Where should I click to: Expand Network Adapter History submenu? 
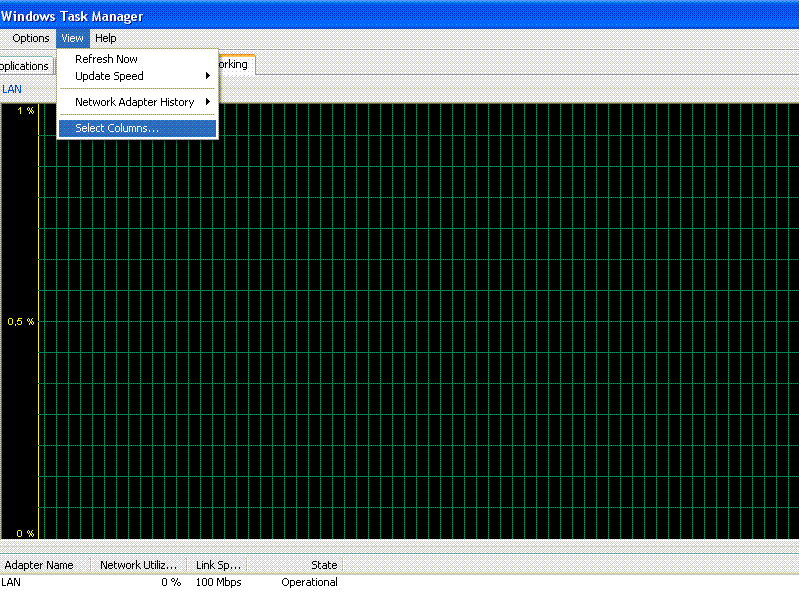(x=138, y=102)
